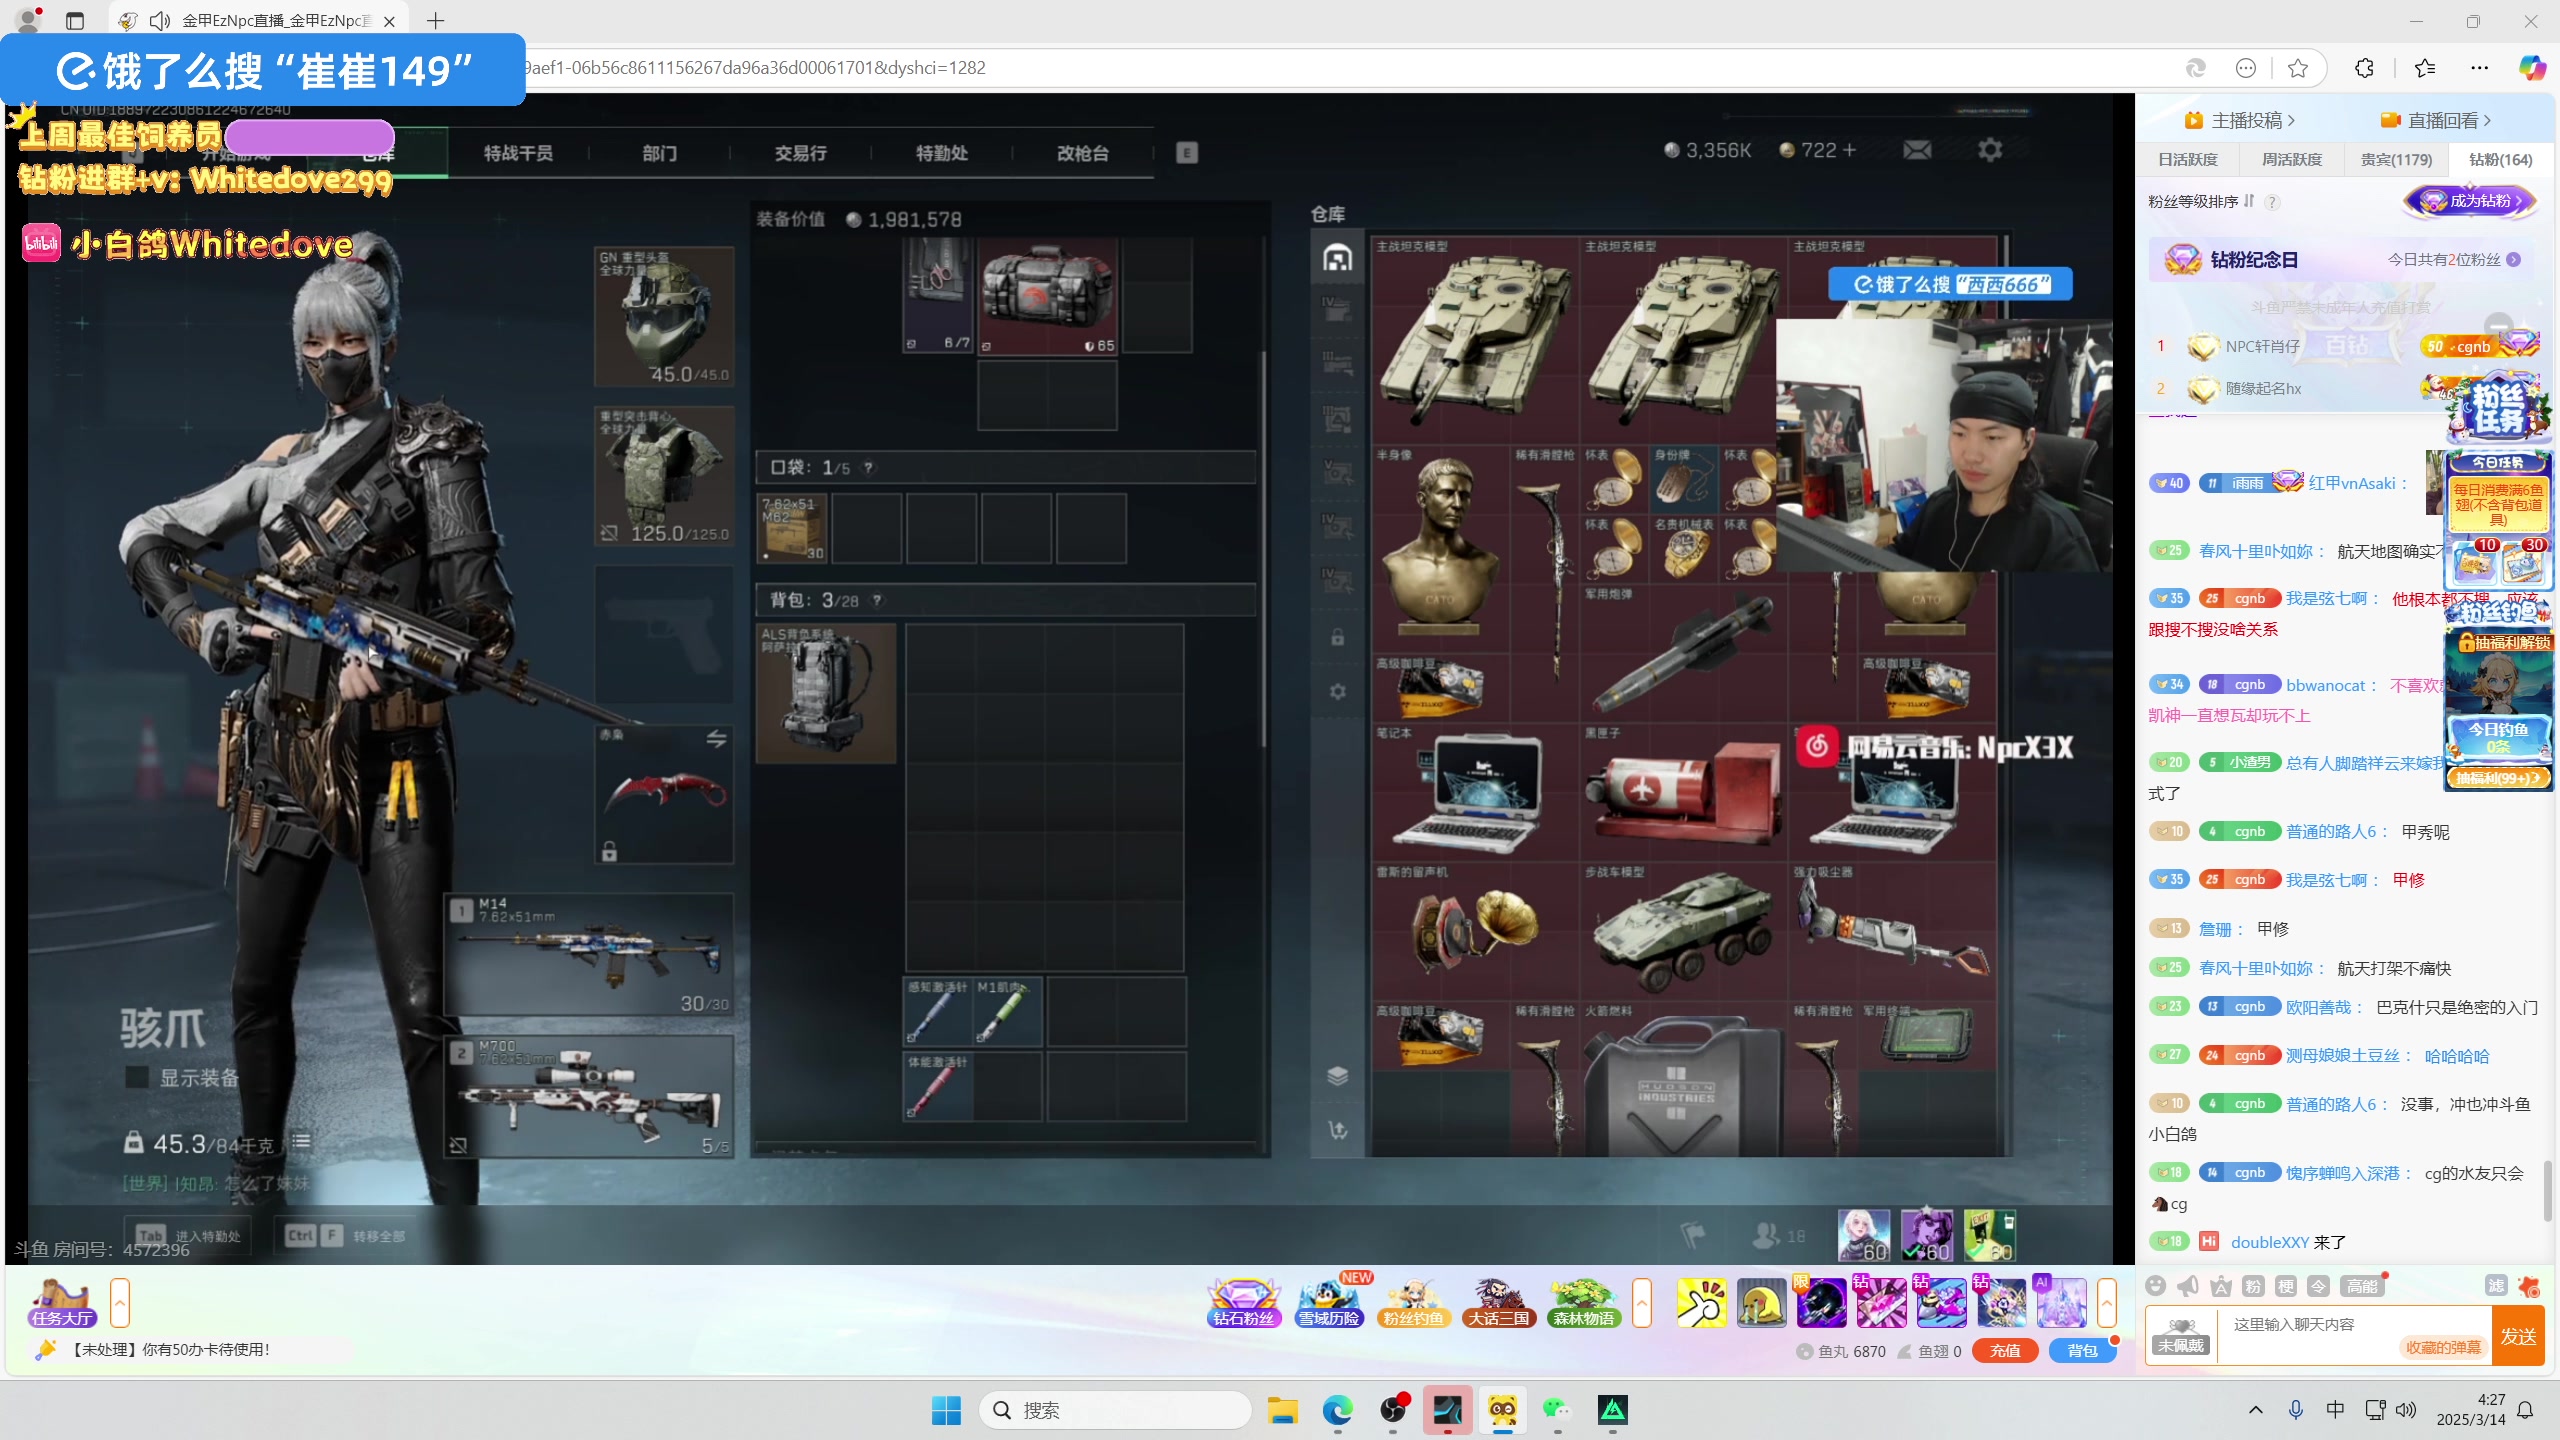Image resolution: width=2560 pixels, height=1440 pixels.
Task: Toggle the 滤 danmaku filter button
Action: pos(2496,1286)
